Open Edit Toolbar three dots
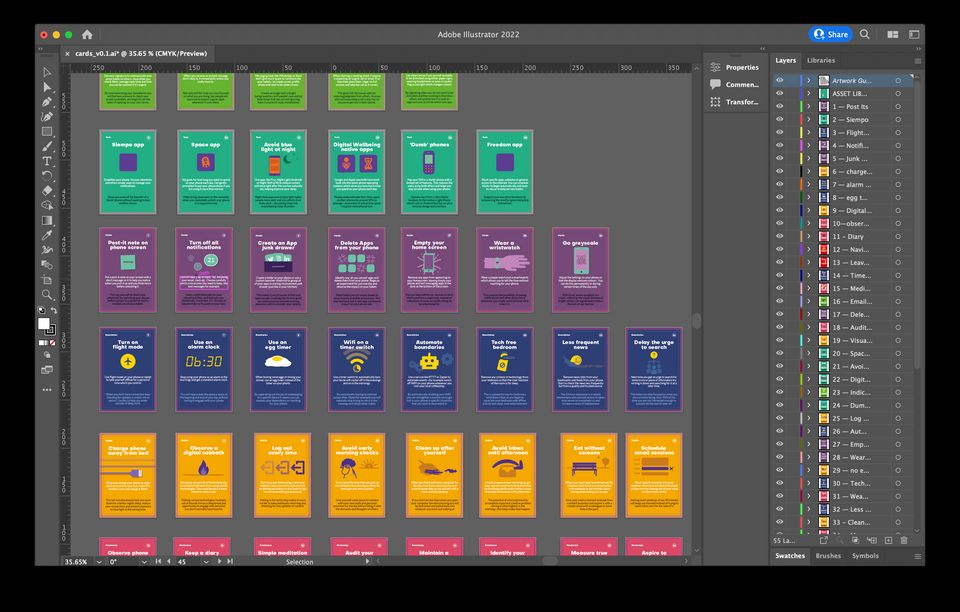This screenshot has height=612, width=960. pos(47,389)
